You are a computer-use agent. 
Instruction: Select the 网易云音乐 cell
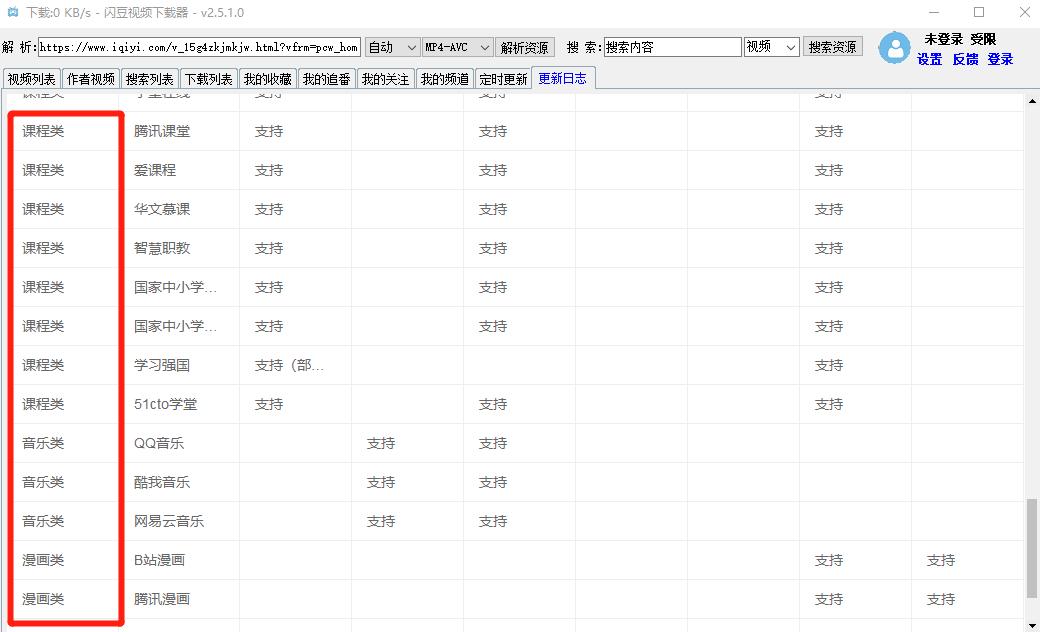coord(169,521)
